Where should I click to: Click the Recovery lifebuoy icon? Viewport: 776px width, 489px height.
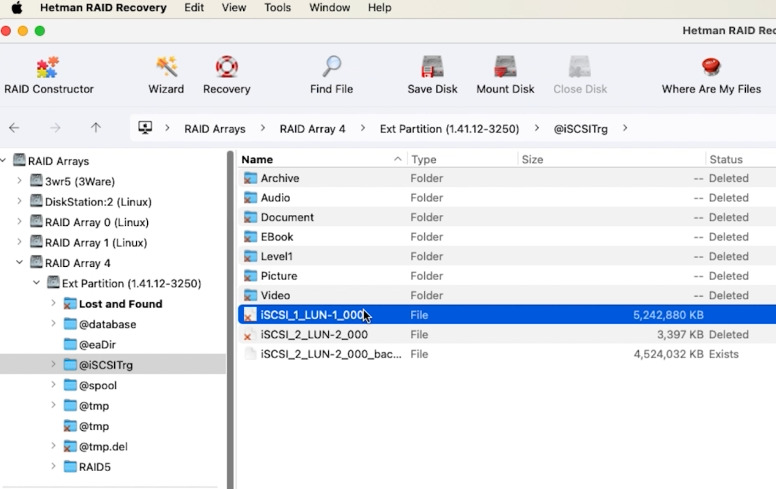pyautogui.click(x=227, y=67)
